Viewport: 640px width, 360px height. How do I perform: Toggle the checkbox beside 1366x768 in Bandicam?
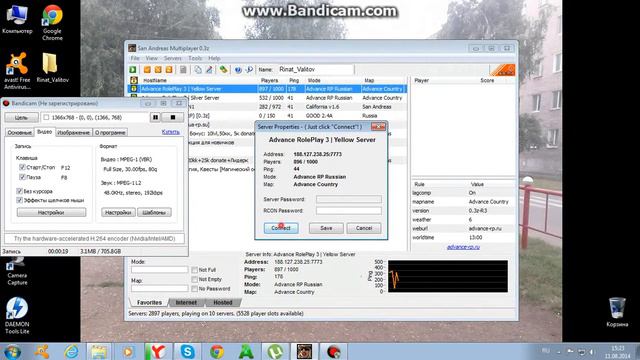46,118
